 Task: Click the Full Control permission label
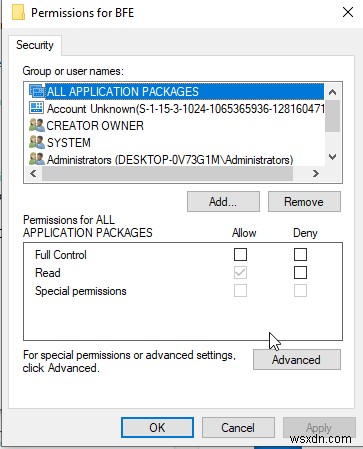(61, 255)
